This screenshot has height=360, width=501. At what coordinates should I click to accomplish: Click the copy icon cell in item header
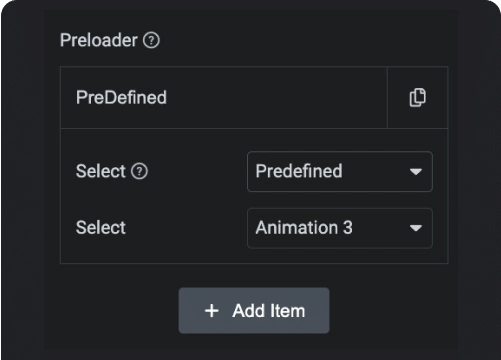point(417,97)
